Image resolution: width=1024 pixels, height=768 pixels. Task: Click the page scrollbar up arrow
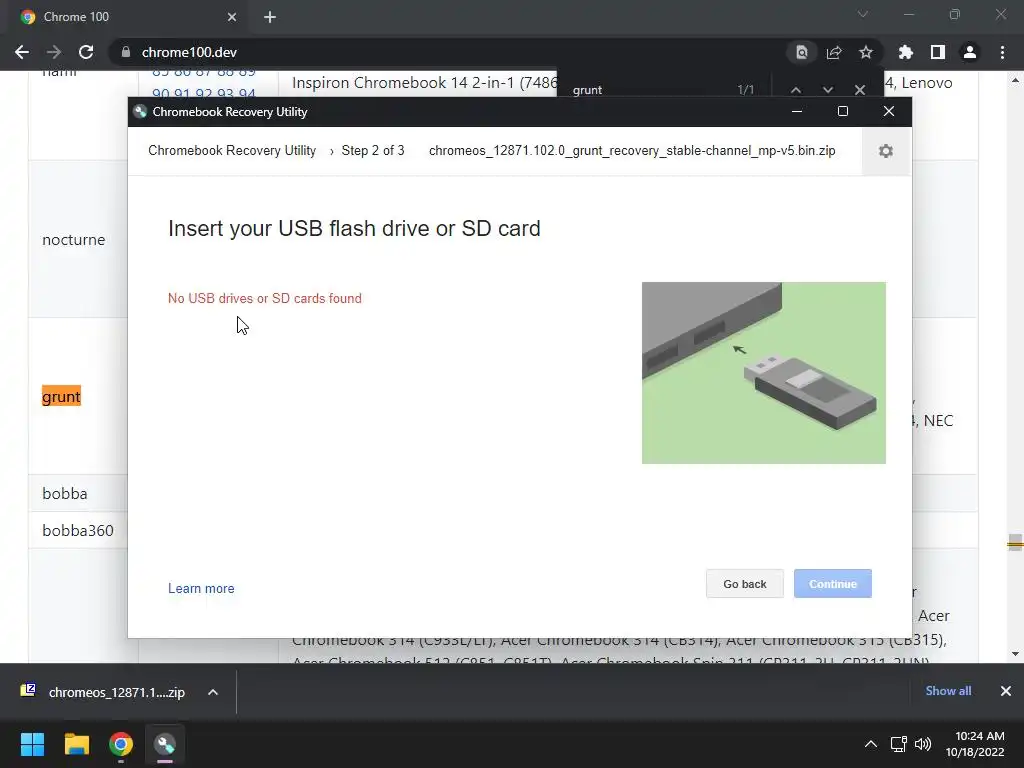tap(1015, 80)
